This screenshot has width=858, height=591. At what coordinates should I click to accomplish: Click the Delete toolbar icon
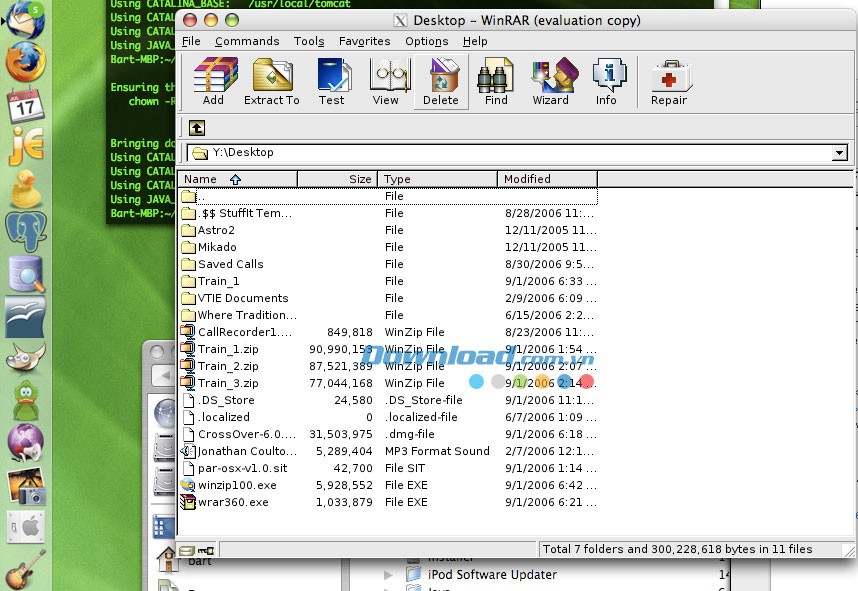click(x=440, y=80)
